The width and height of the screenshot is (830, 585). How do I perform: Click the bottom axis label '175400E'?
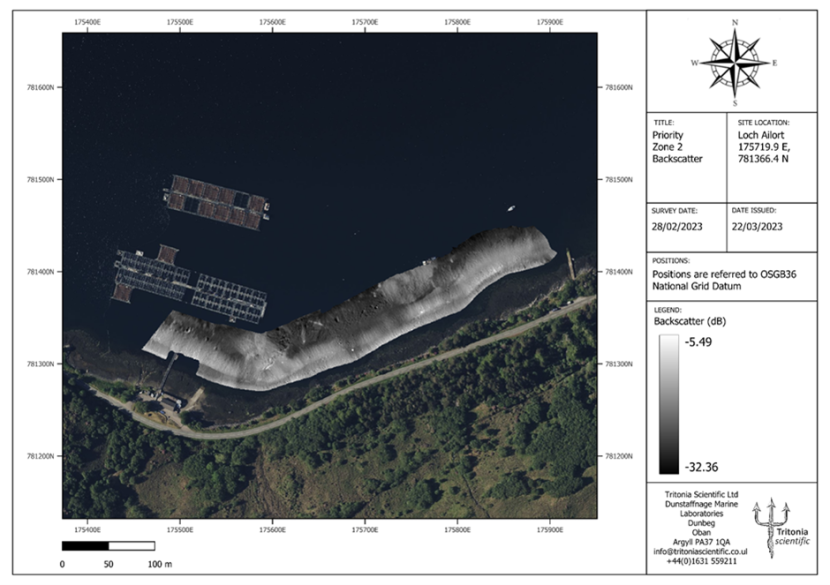(87, 529)
